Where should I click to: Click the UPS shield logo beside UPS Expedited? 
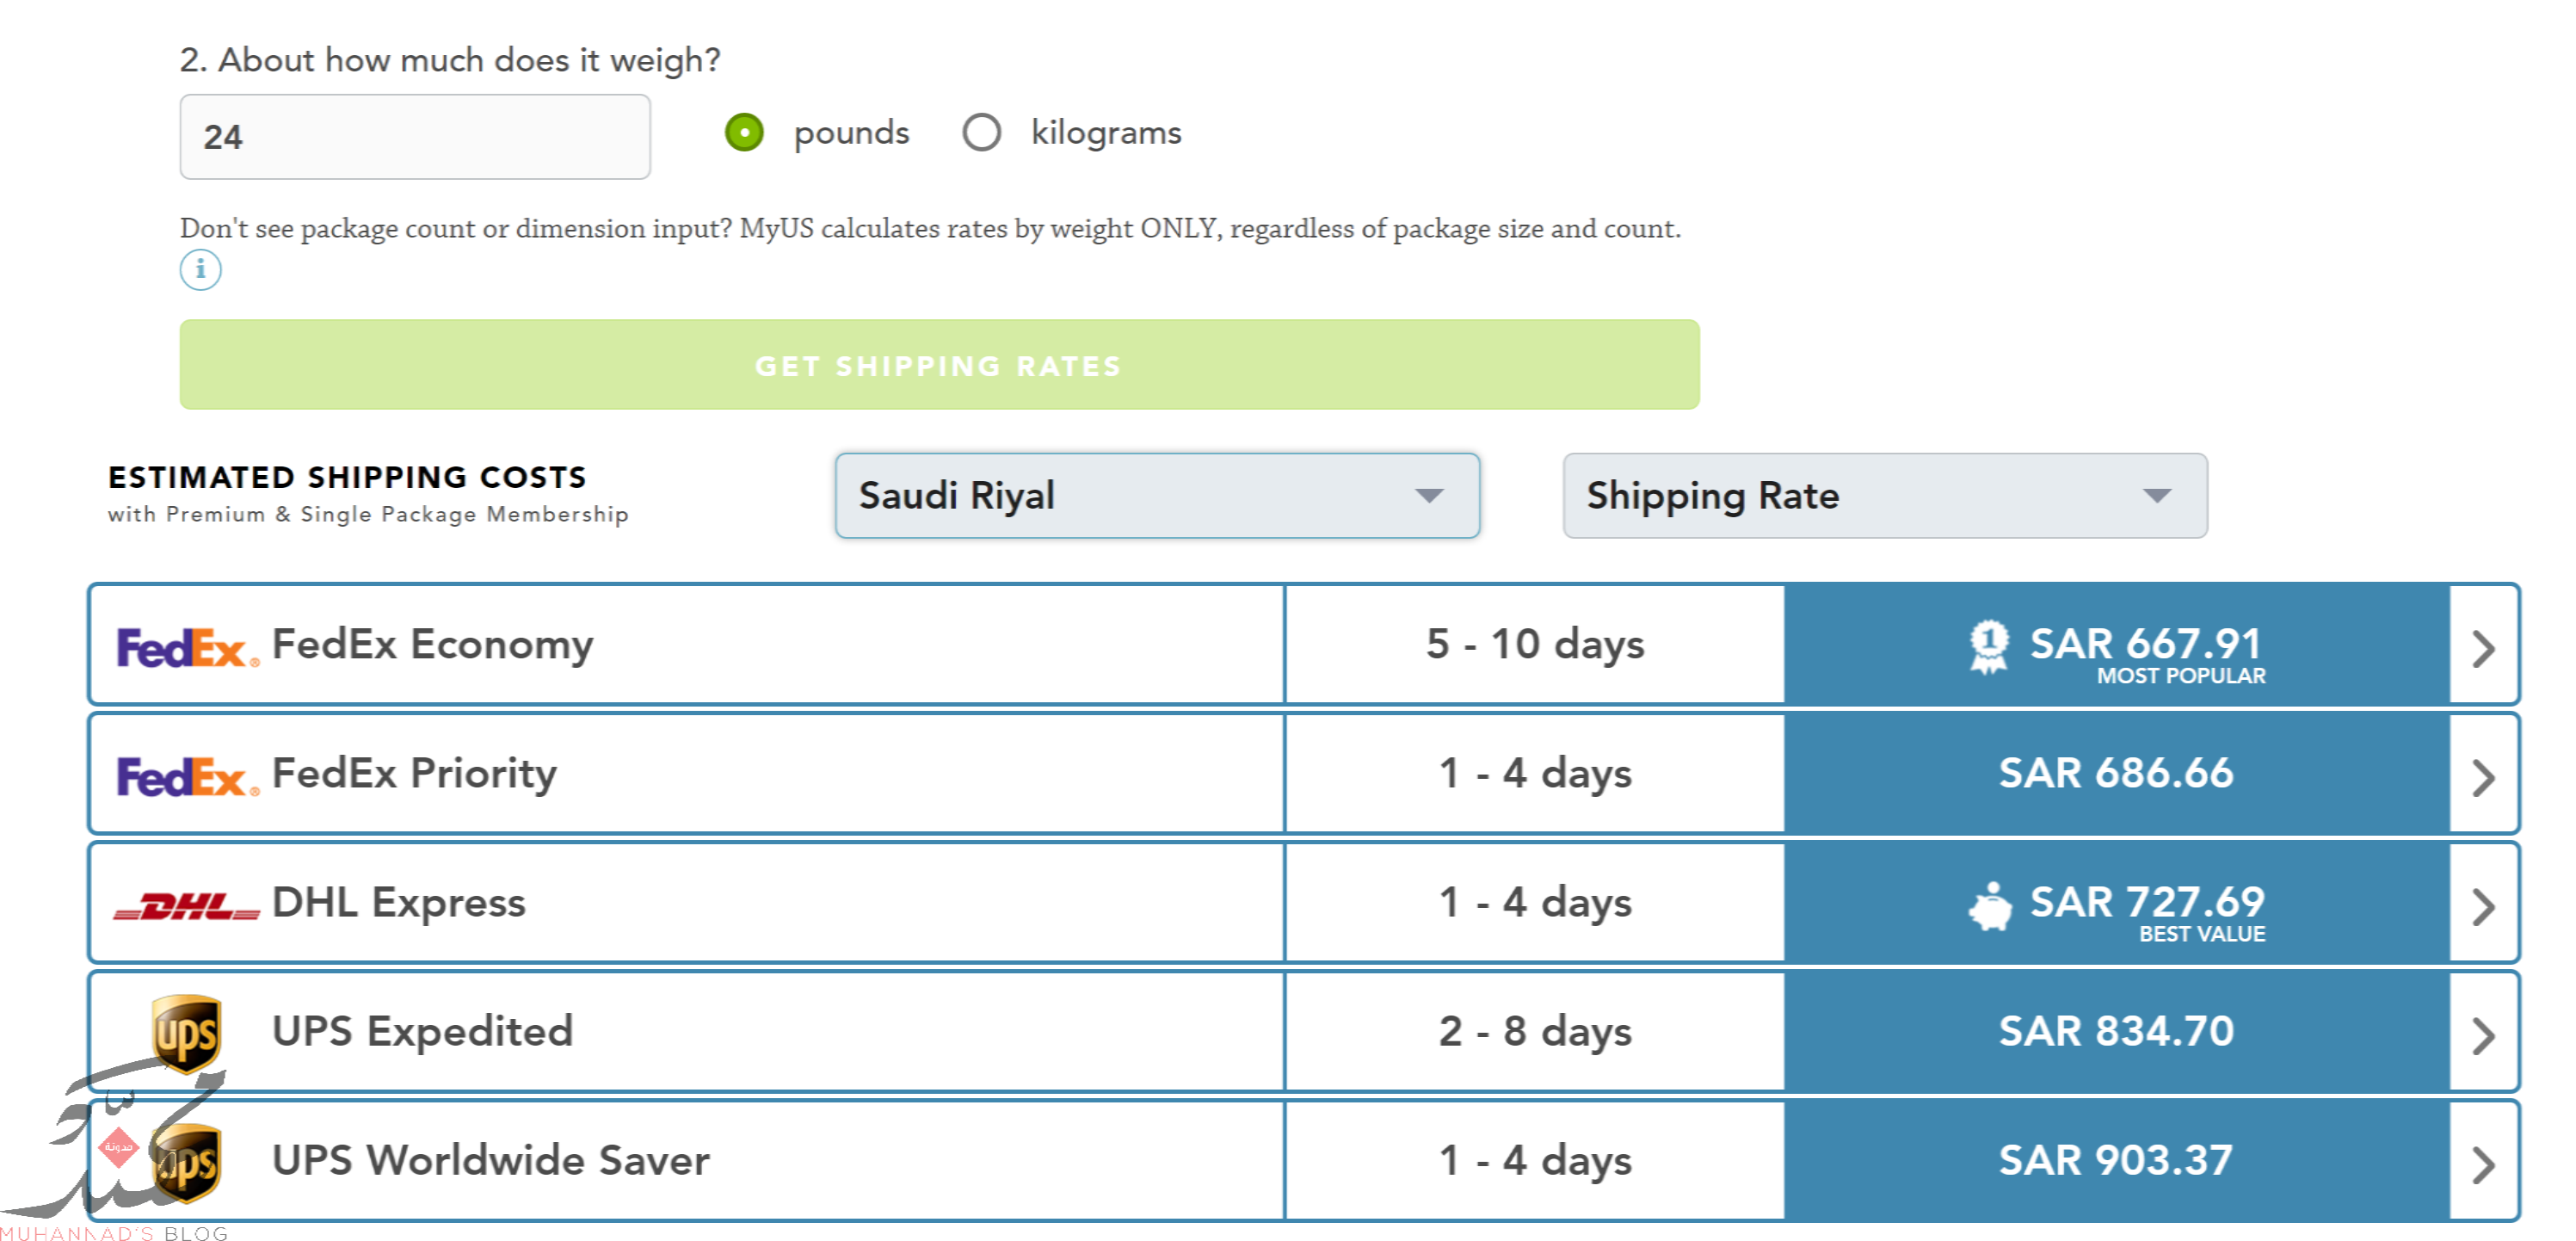[187, 1033]
